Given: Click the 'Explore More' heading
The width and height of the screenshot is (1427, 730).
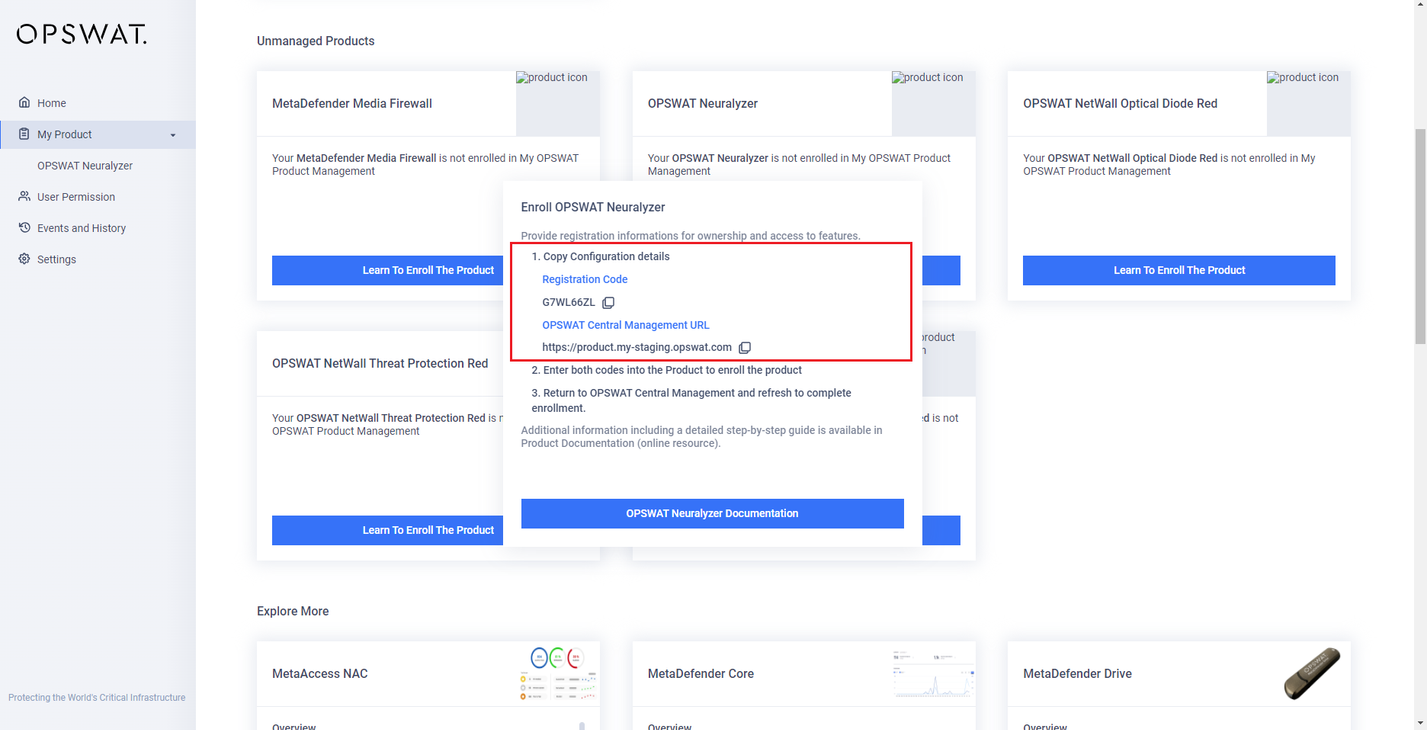Looking at the screenshot, I should pos(293,611).
